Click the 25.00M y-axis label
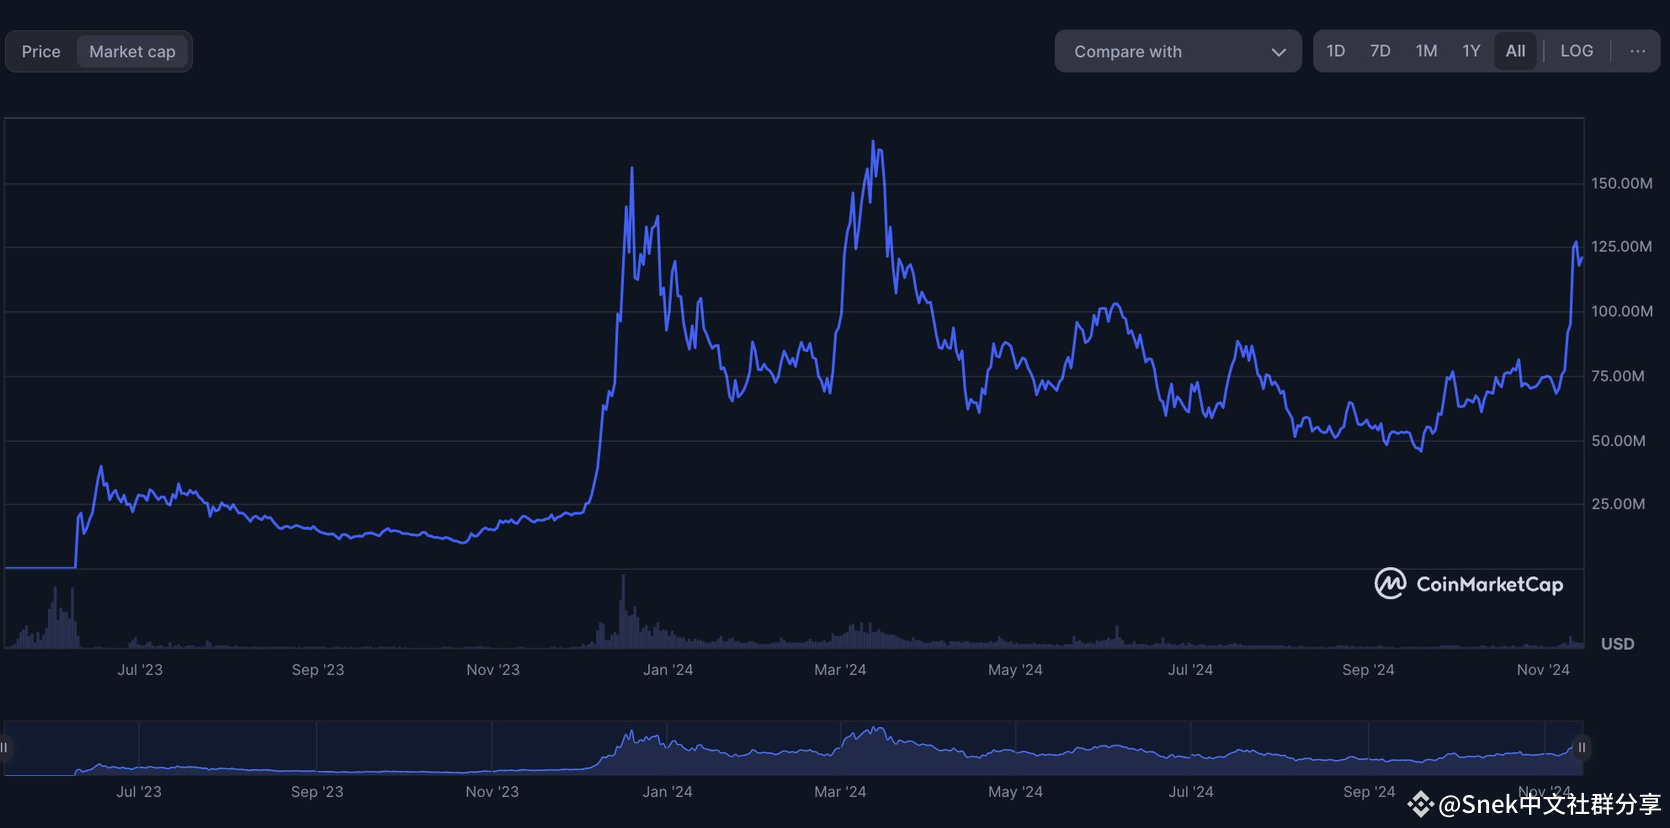Viewport: 1670px width, 828px height. coord(1618,504)
